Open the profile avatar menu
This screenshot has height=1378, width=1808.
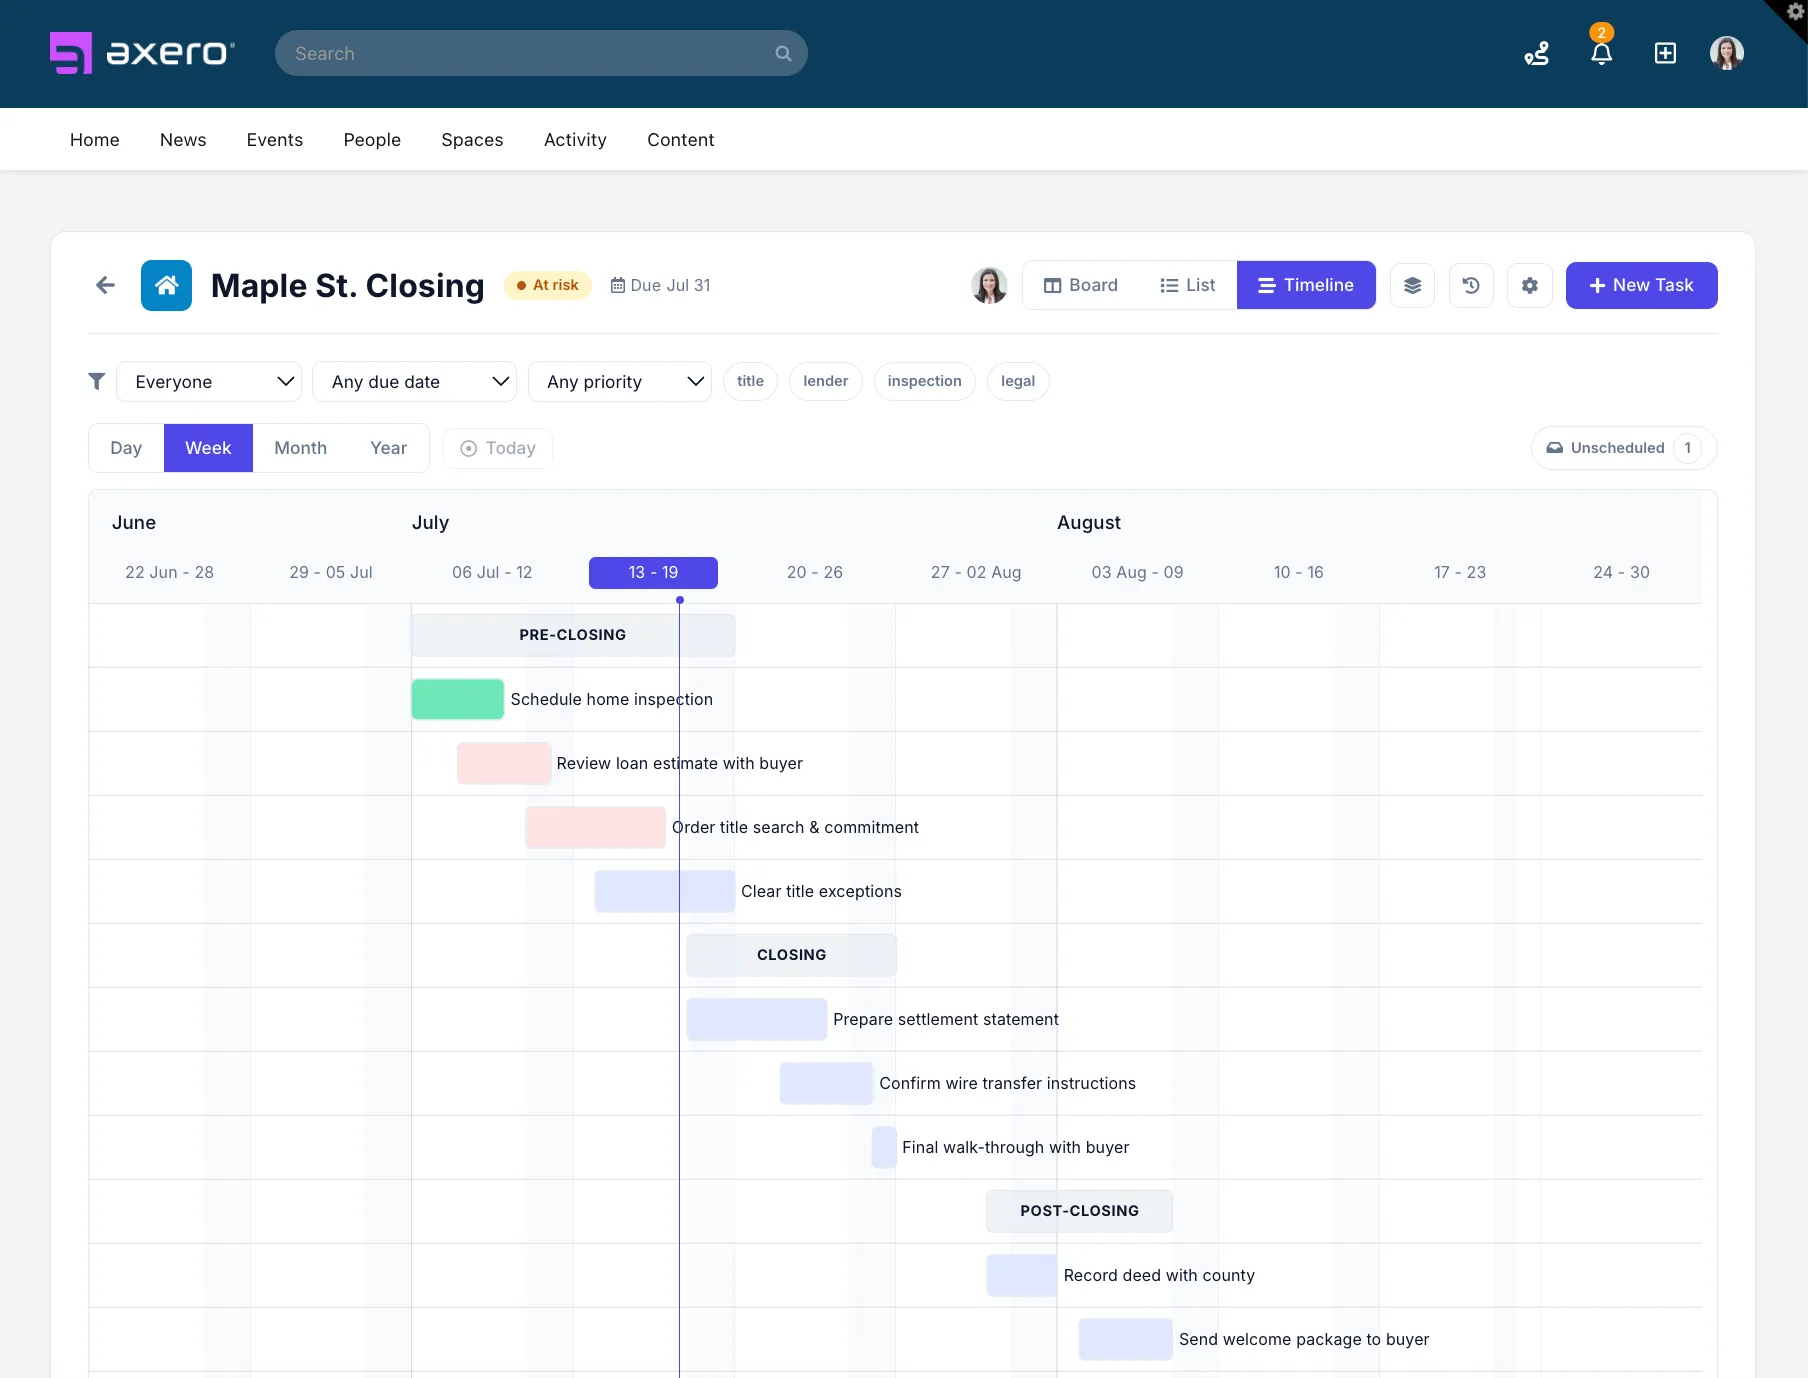pyautogui.click(x=1727, y=53)
